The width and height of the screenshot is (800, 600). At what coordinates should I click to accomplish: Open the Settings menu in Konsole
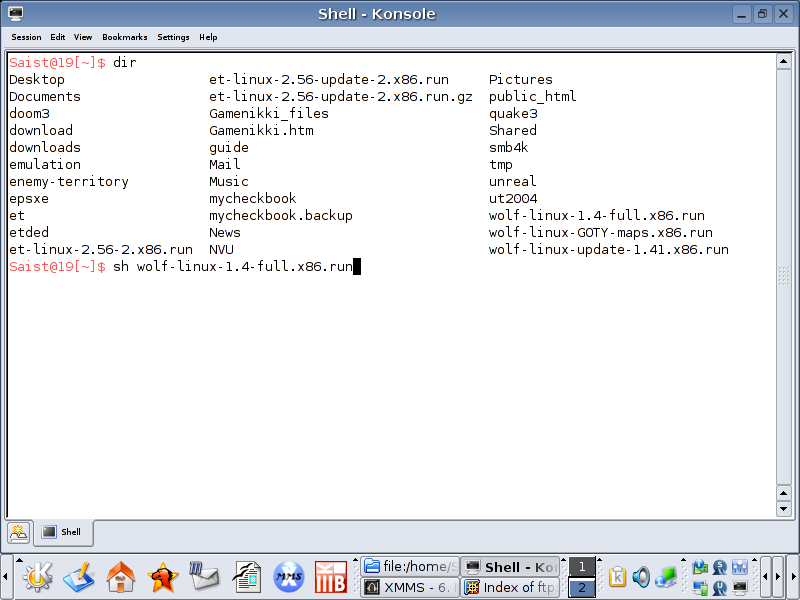click(x=173, y=37)
